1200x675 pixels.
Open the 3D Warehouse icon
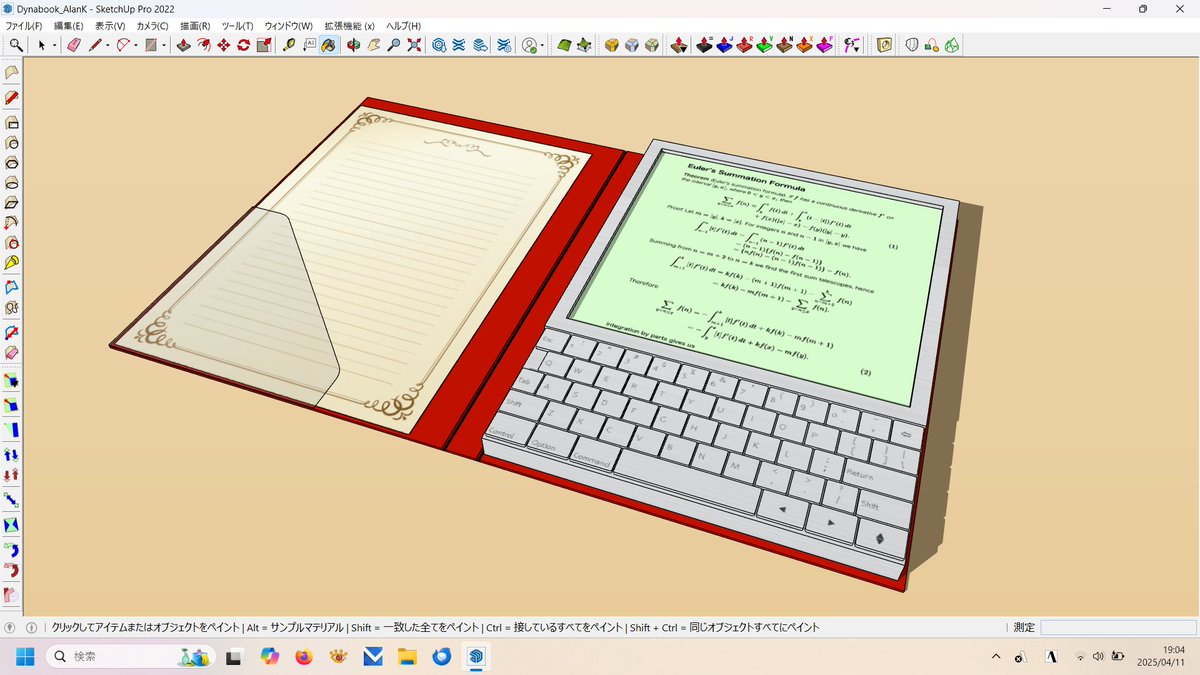click(439, 45)
